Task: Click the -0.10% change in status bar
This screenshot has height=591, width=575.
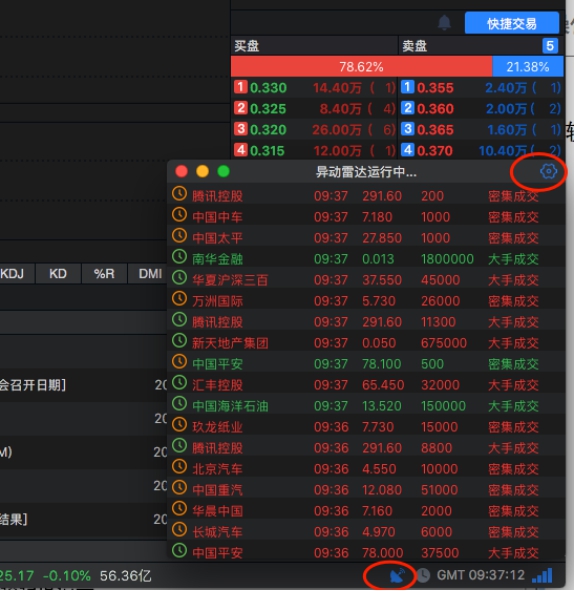Action: tap(67, 576)
